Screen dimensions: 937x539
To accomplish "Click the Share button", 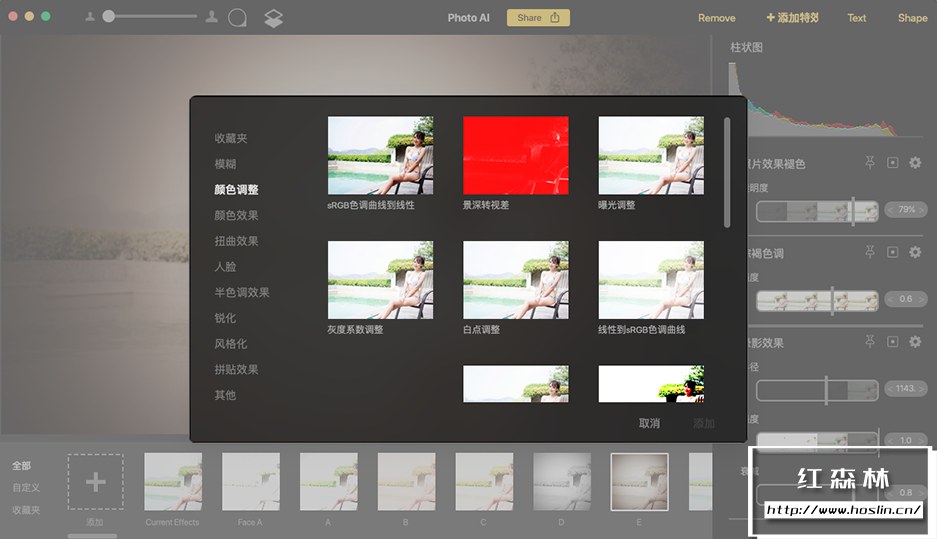I will [x=538, y=17].
